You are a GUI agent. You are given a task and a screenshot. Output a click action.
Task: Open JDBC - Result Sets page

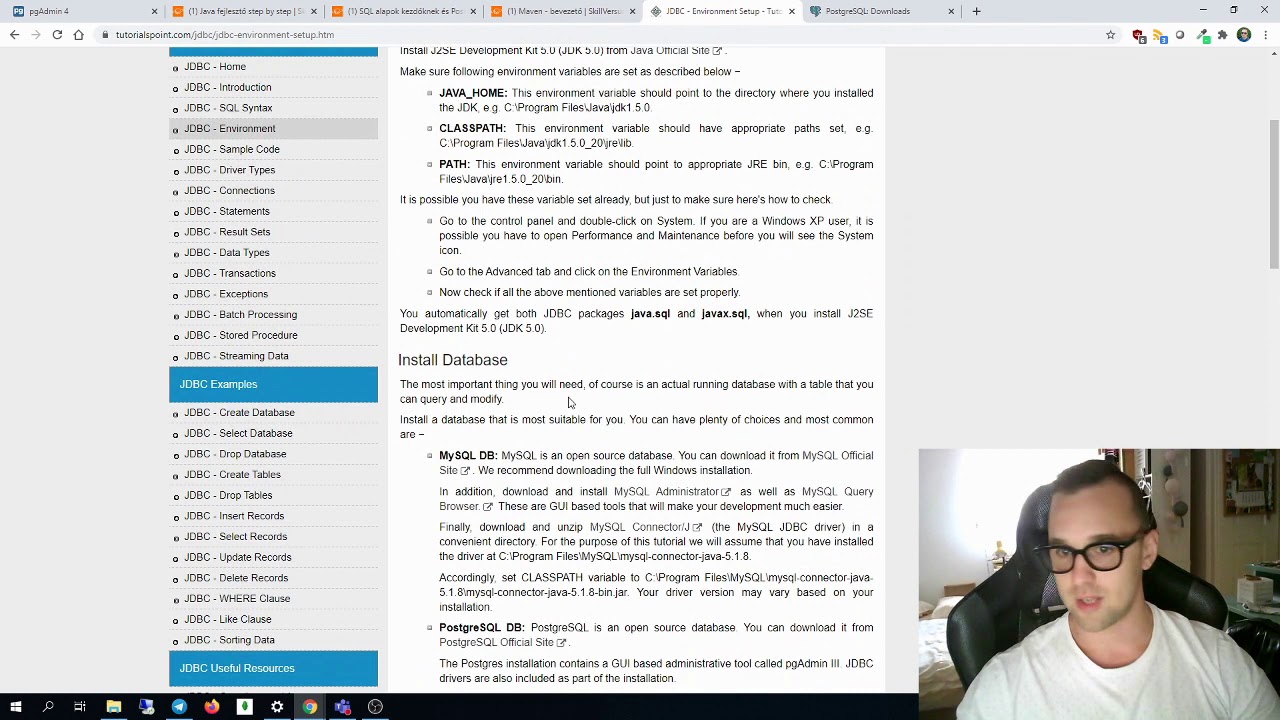pyautogui.click(x=227, y=232)
